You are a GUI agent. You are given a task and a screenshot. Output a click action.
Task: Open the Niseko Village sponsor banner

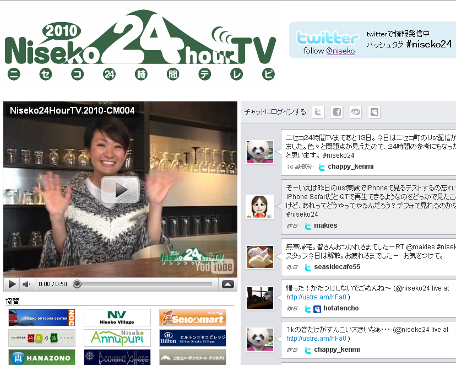117,318
